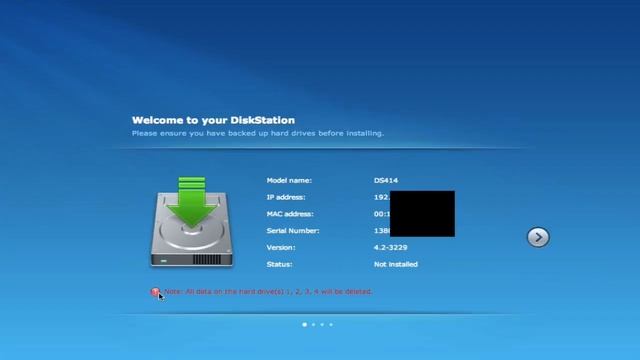Click the next arrow button

click(x=538, y=237)
